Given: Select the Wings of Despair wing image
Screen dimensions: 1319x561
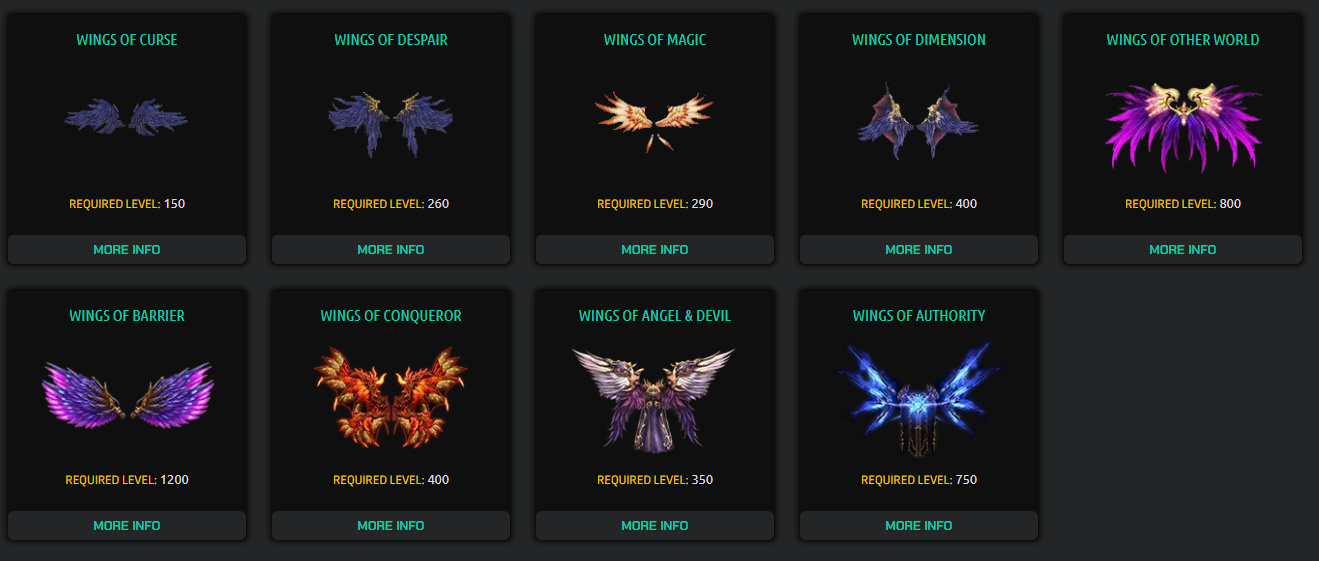Looking at the screenshot, I should tap(391, 123).
